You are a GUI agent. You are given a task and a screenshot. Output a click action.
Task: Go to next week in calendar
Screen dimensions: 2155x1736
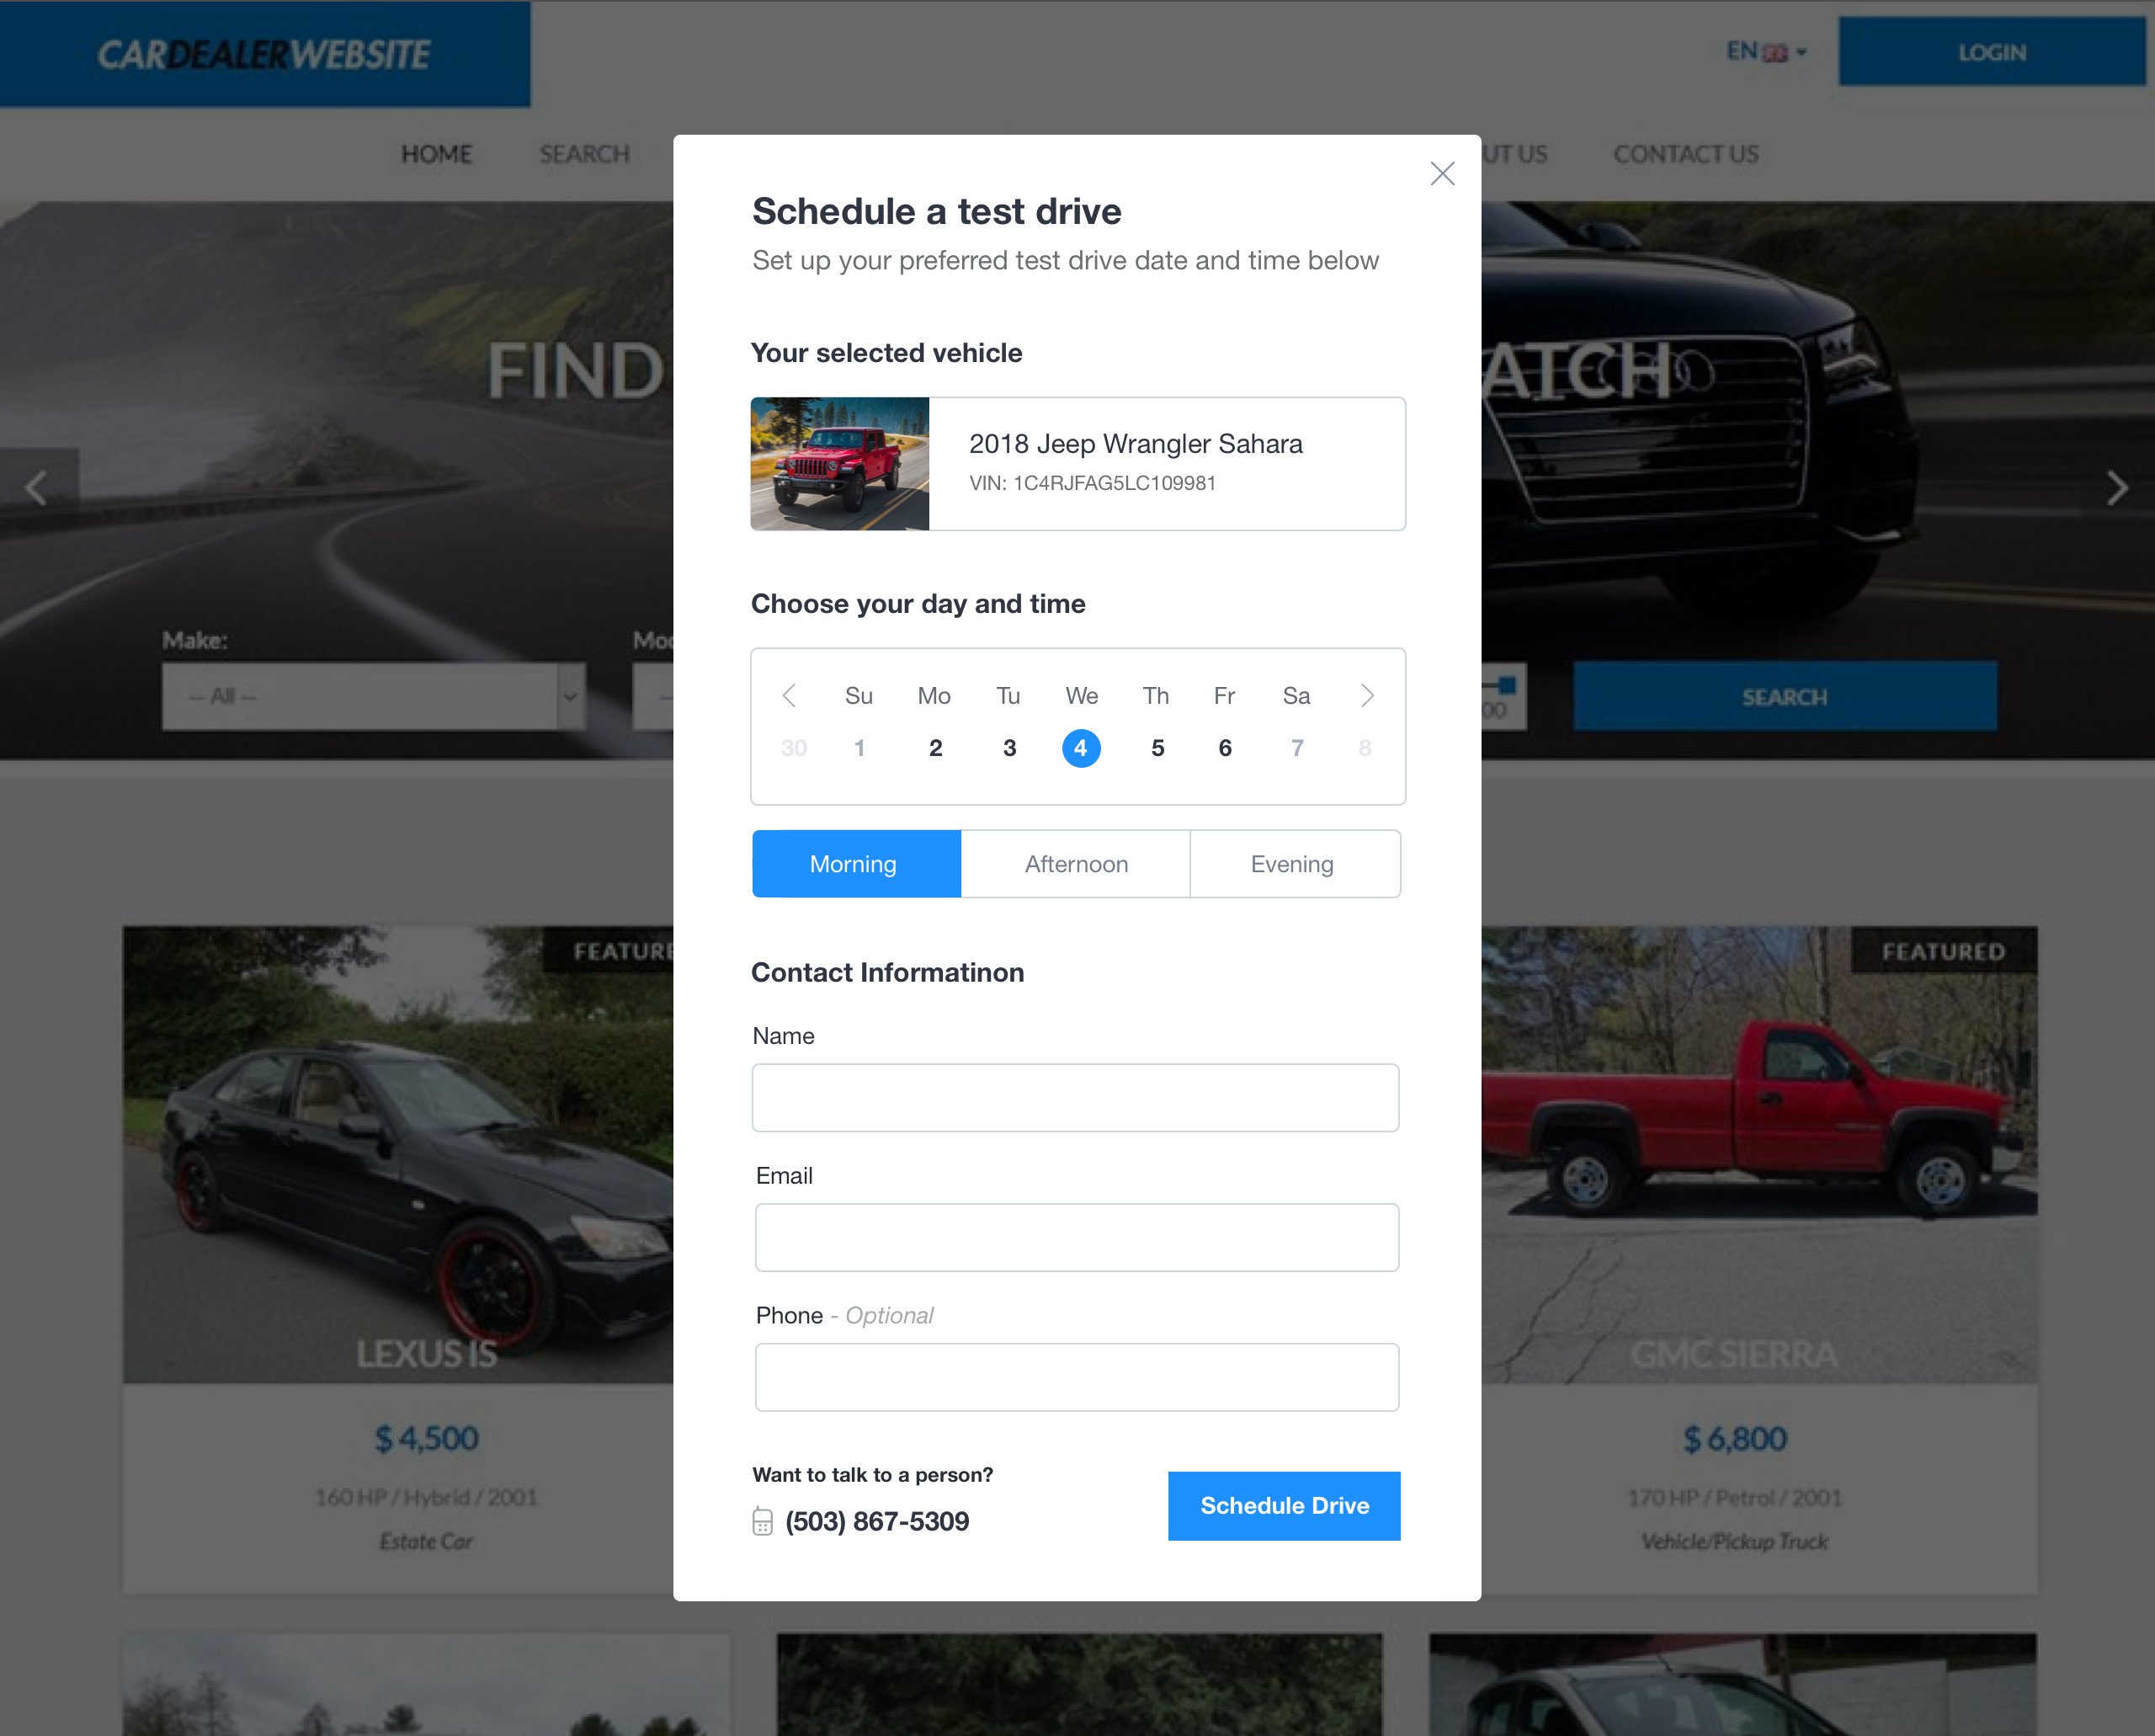[1367, 696]
